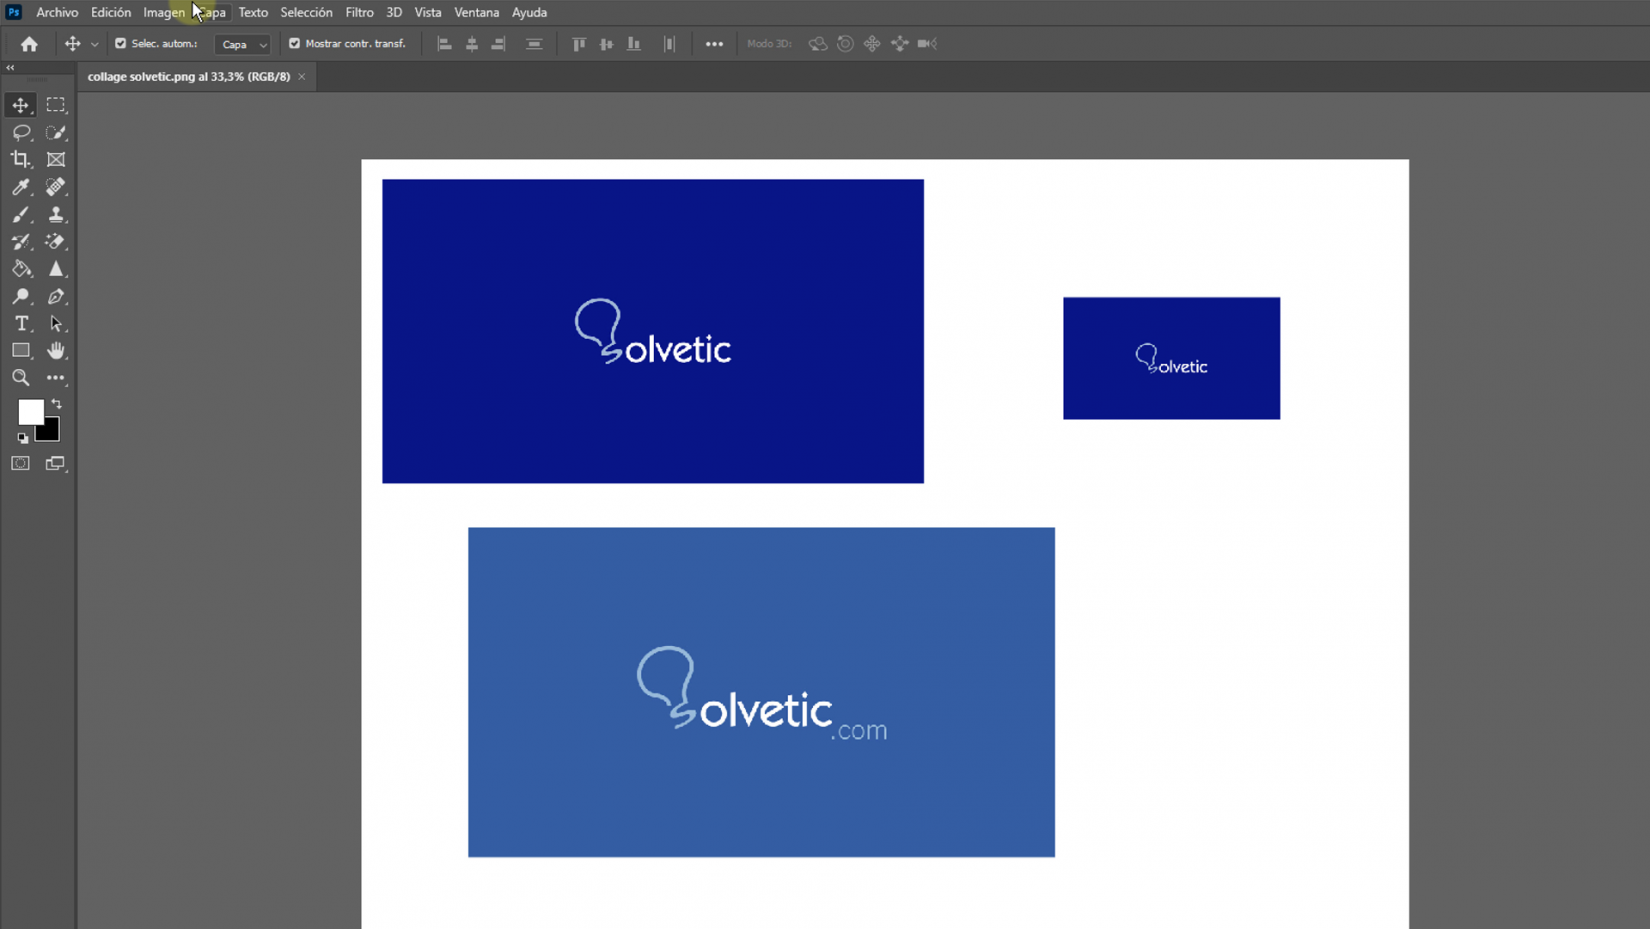This screenshot has width=1650, height=929.
Task: Open the Imagen menu
Action: pyautogui.click(x=164, y=13)
